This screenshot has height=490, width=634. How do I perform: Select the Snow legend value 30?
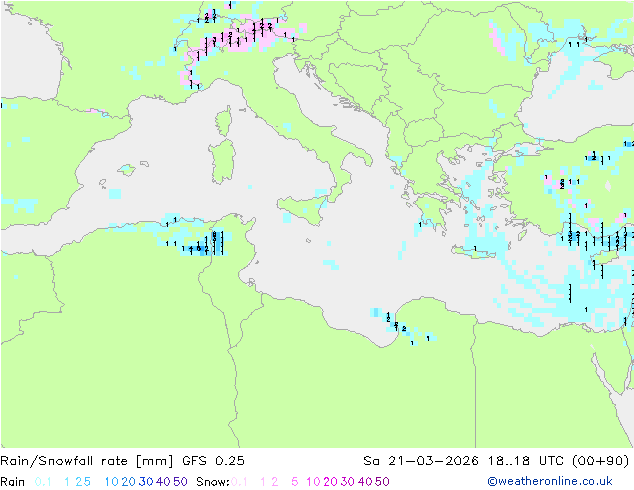tap(348, 482)
